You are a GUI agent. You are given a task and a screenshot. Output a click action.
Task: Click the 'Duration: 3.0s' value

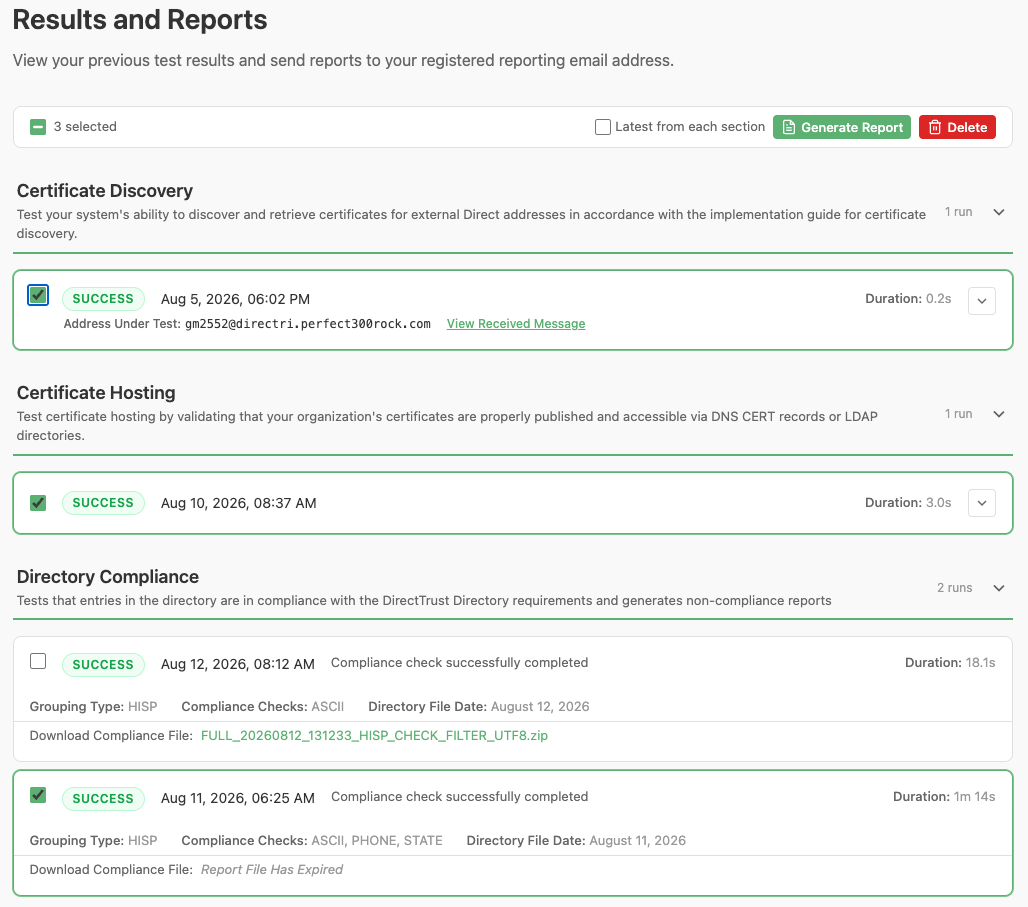click(908, 502)
